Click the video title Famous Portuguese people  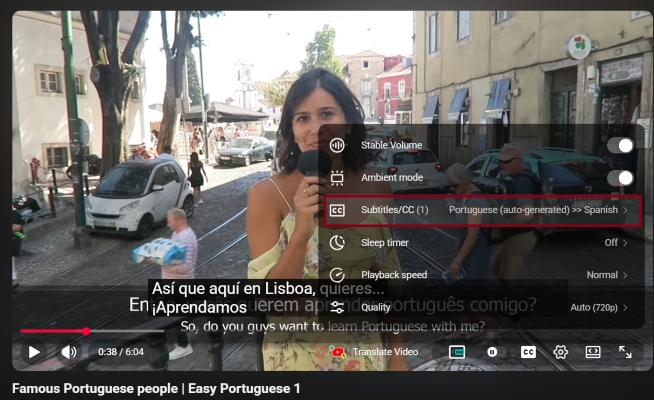point(156,388)
